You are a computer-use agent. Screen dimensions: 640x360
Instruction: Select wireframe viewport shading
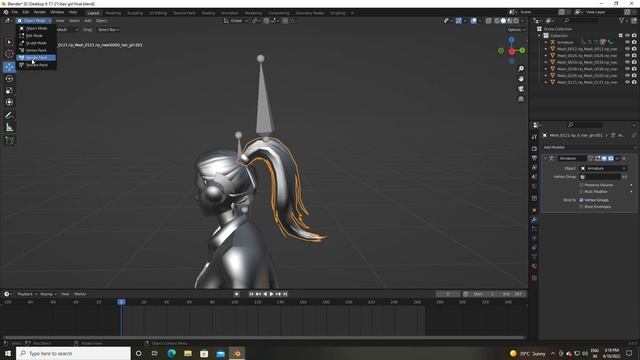click(497, 20)
